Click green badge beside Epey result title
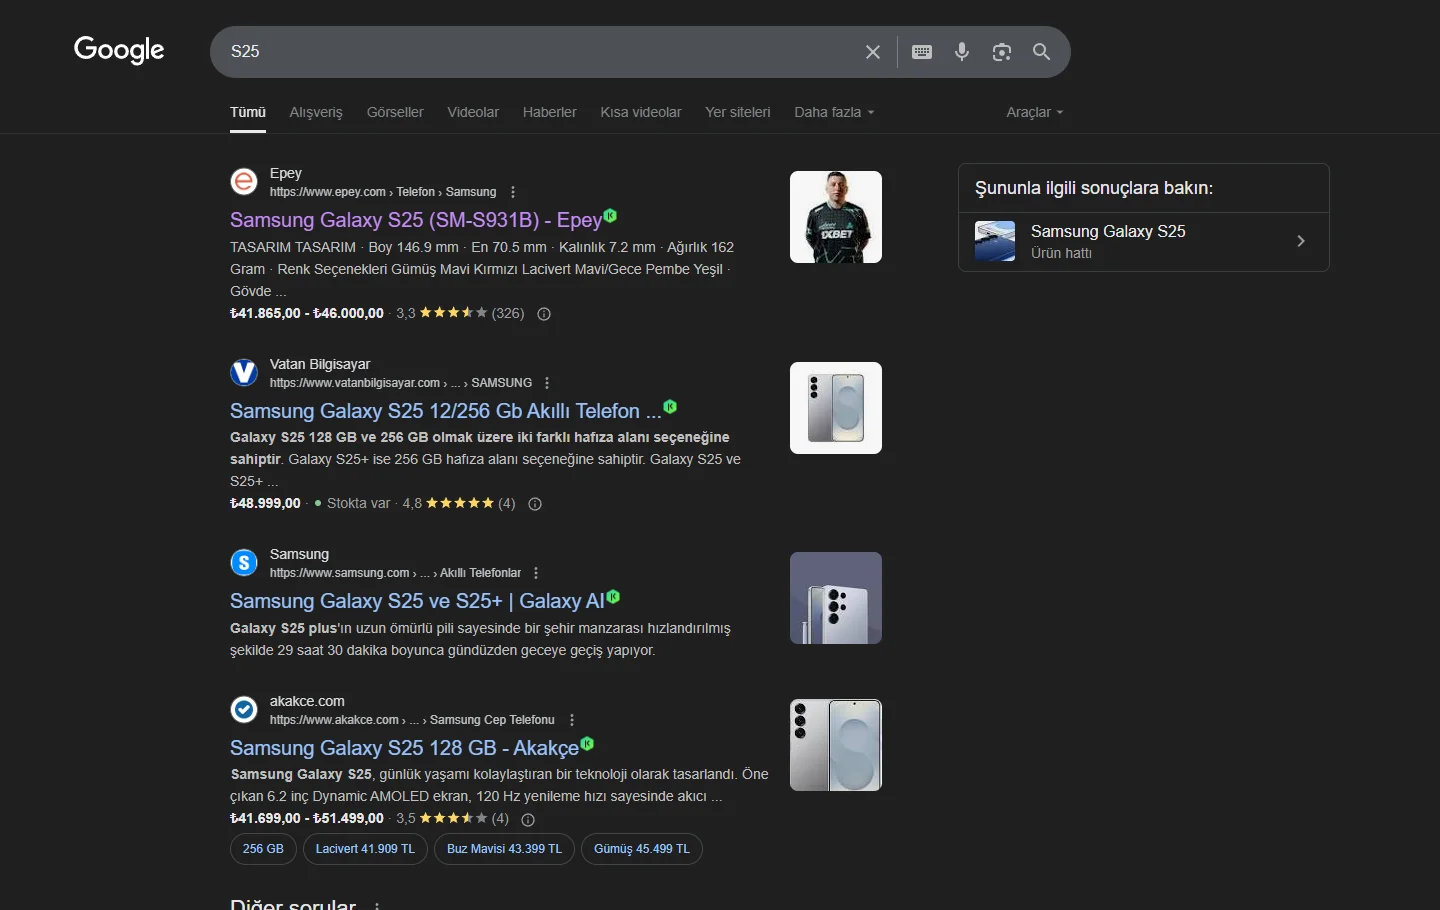Image resolution: width=1440 pixels, height=910 pixels. (x=610, y=215)
